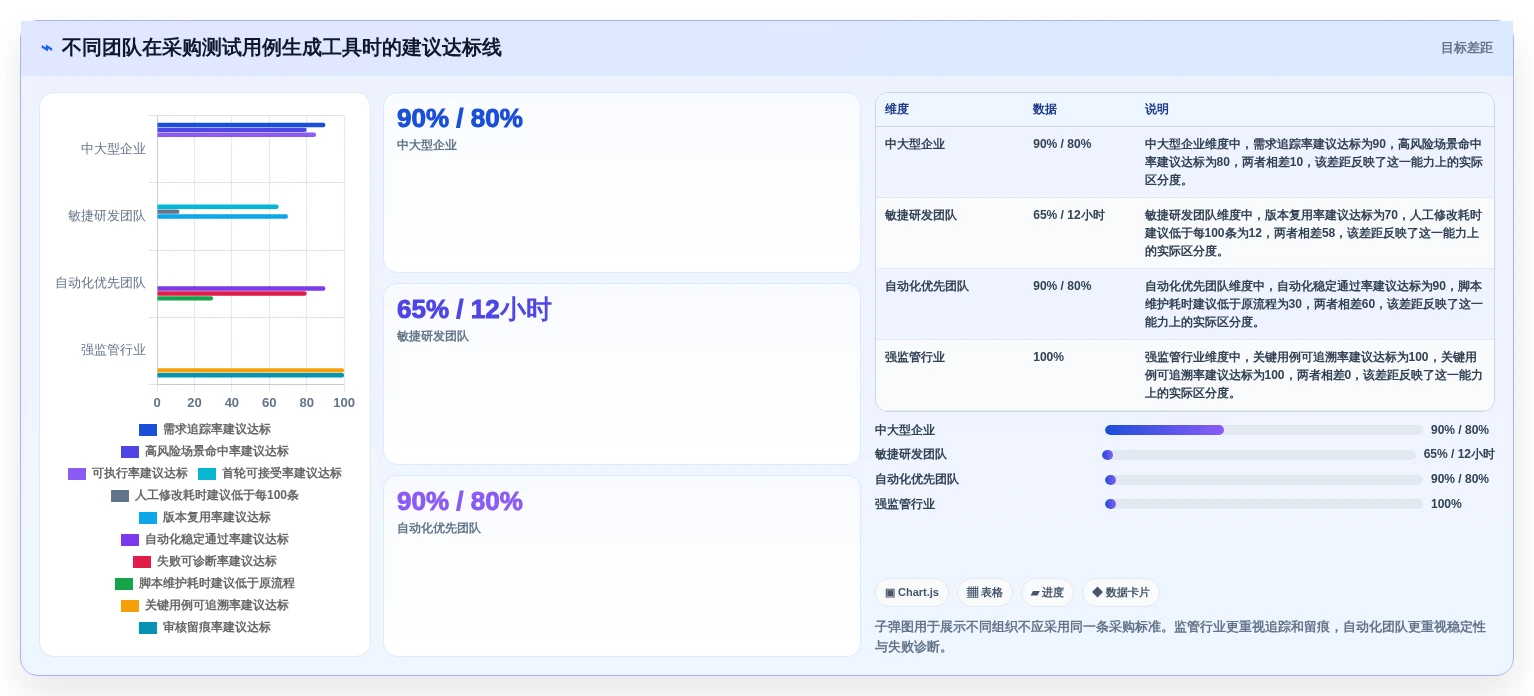Select the 进度 tag chip
This screenshot has width=1534, height=696.
coord(1047,593)
